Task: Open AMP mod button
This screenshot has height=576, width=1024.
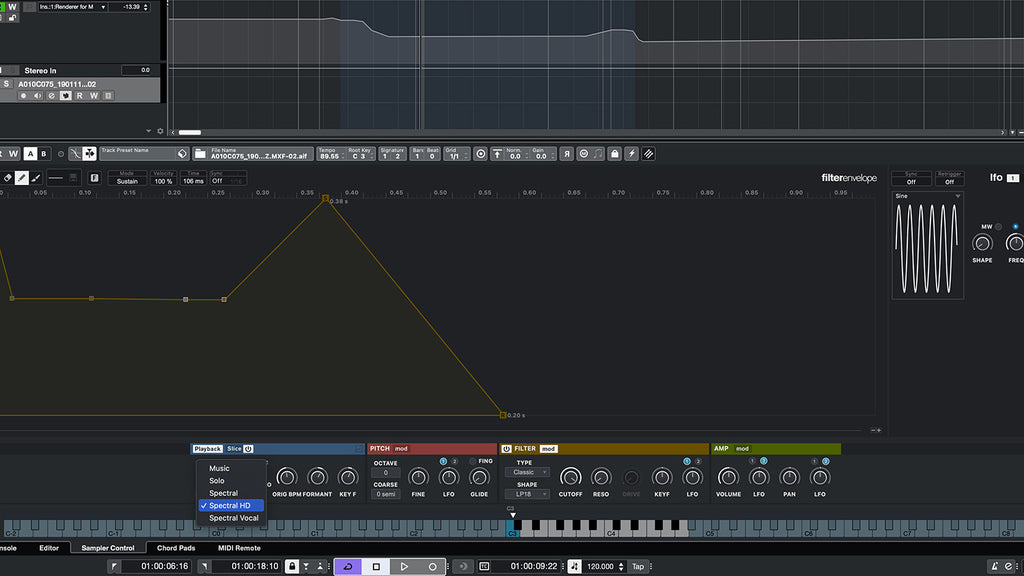Action: point(743,449)
